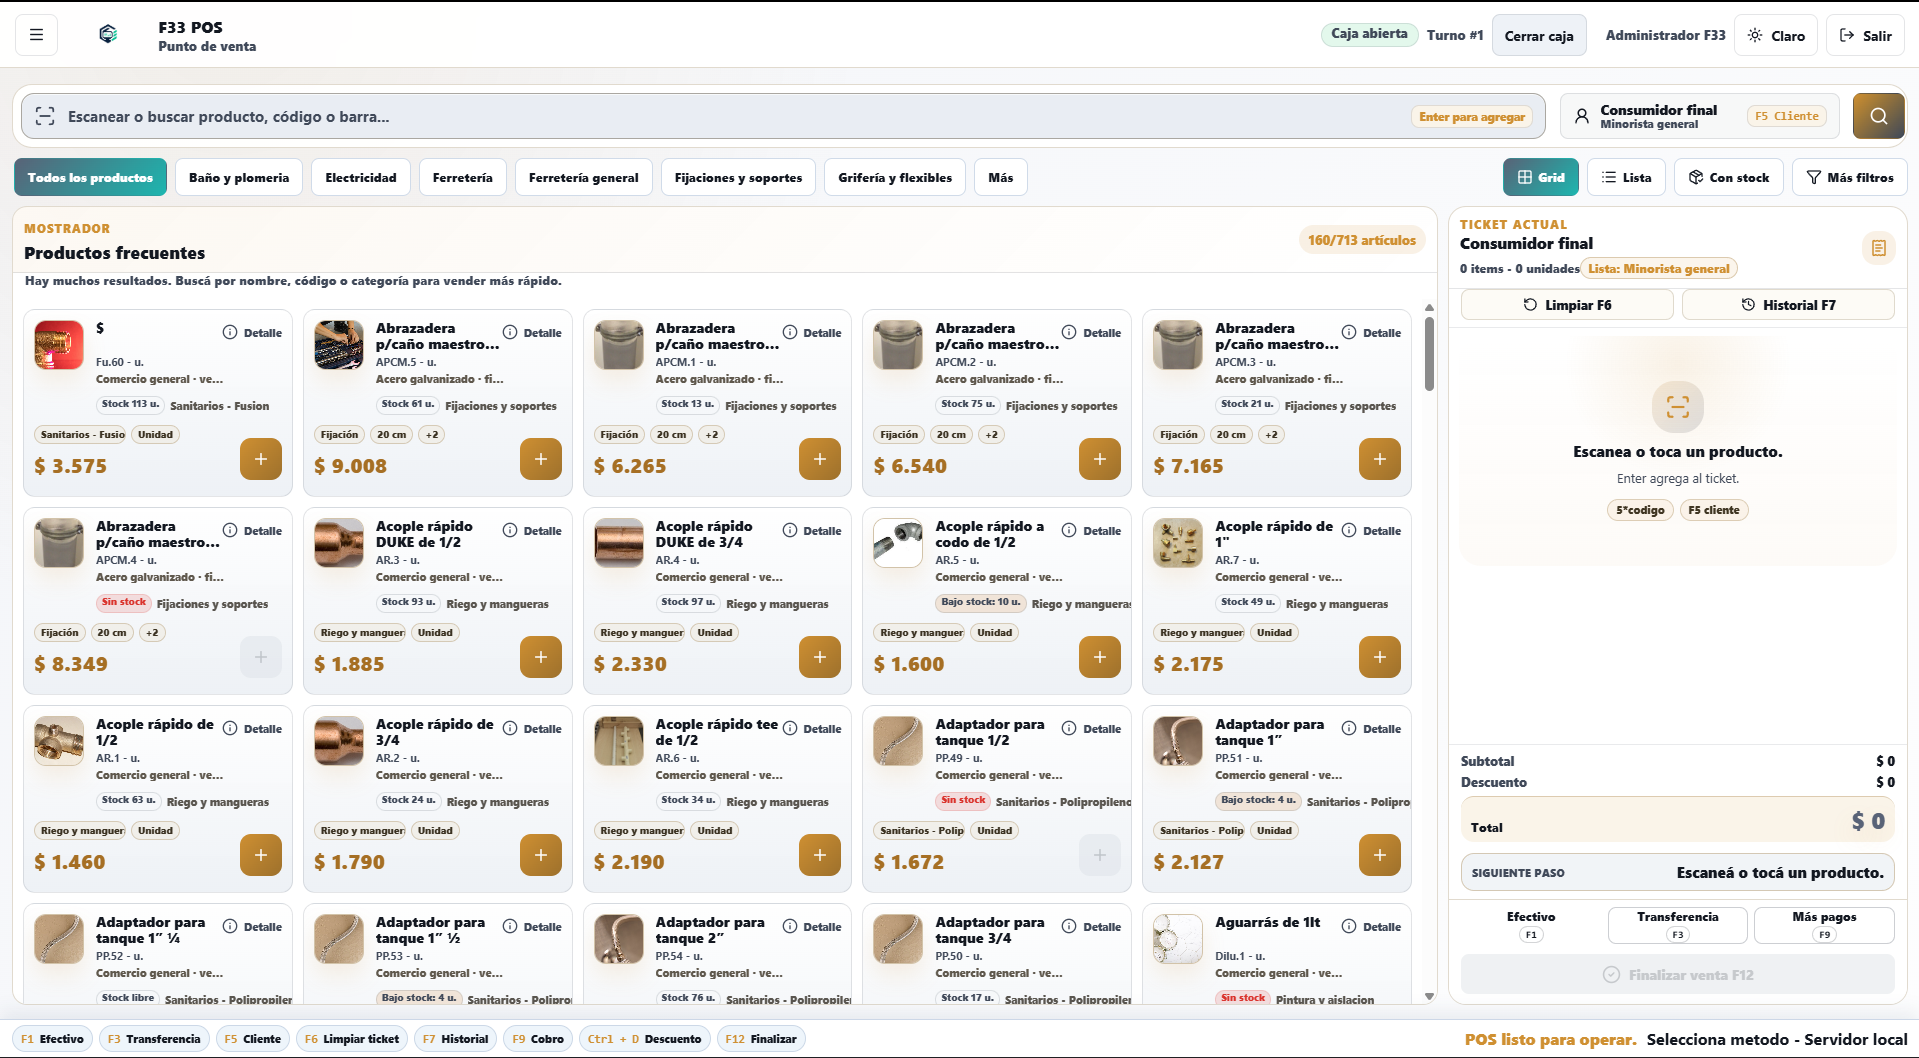Click Cerrar caja button
Screen dimensions: 1919x1058
pyautogui.click(x=1539, y=36)
